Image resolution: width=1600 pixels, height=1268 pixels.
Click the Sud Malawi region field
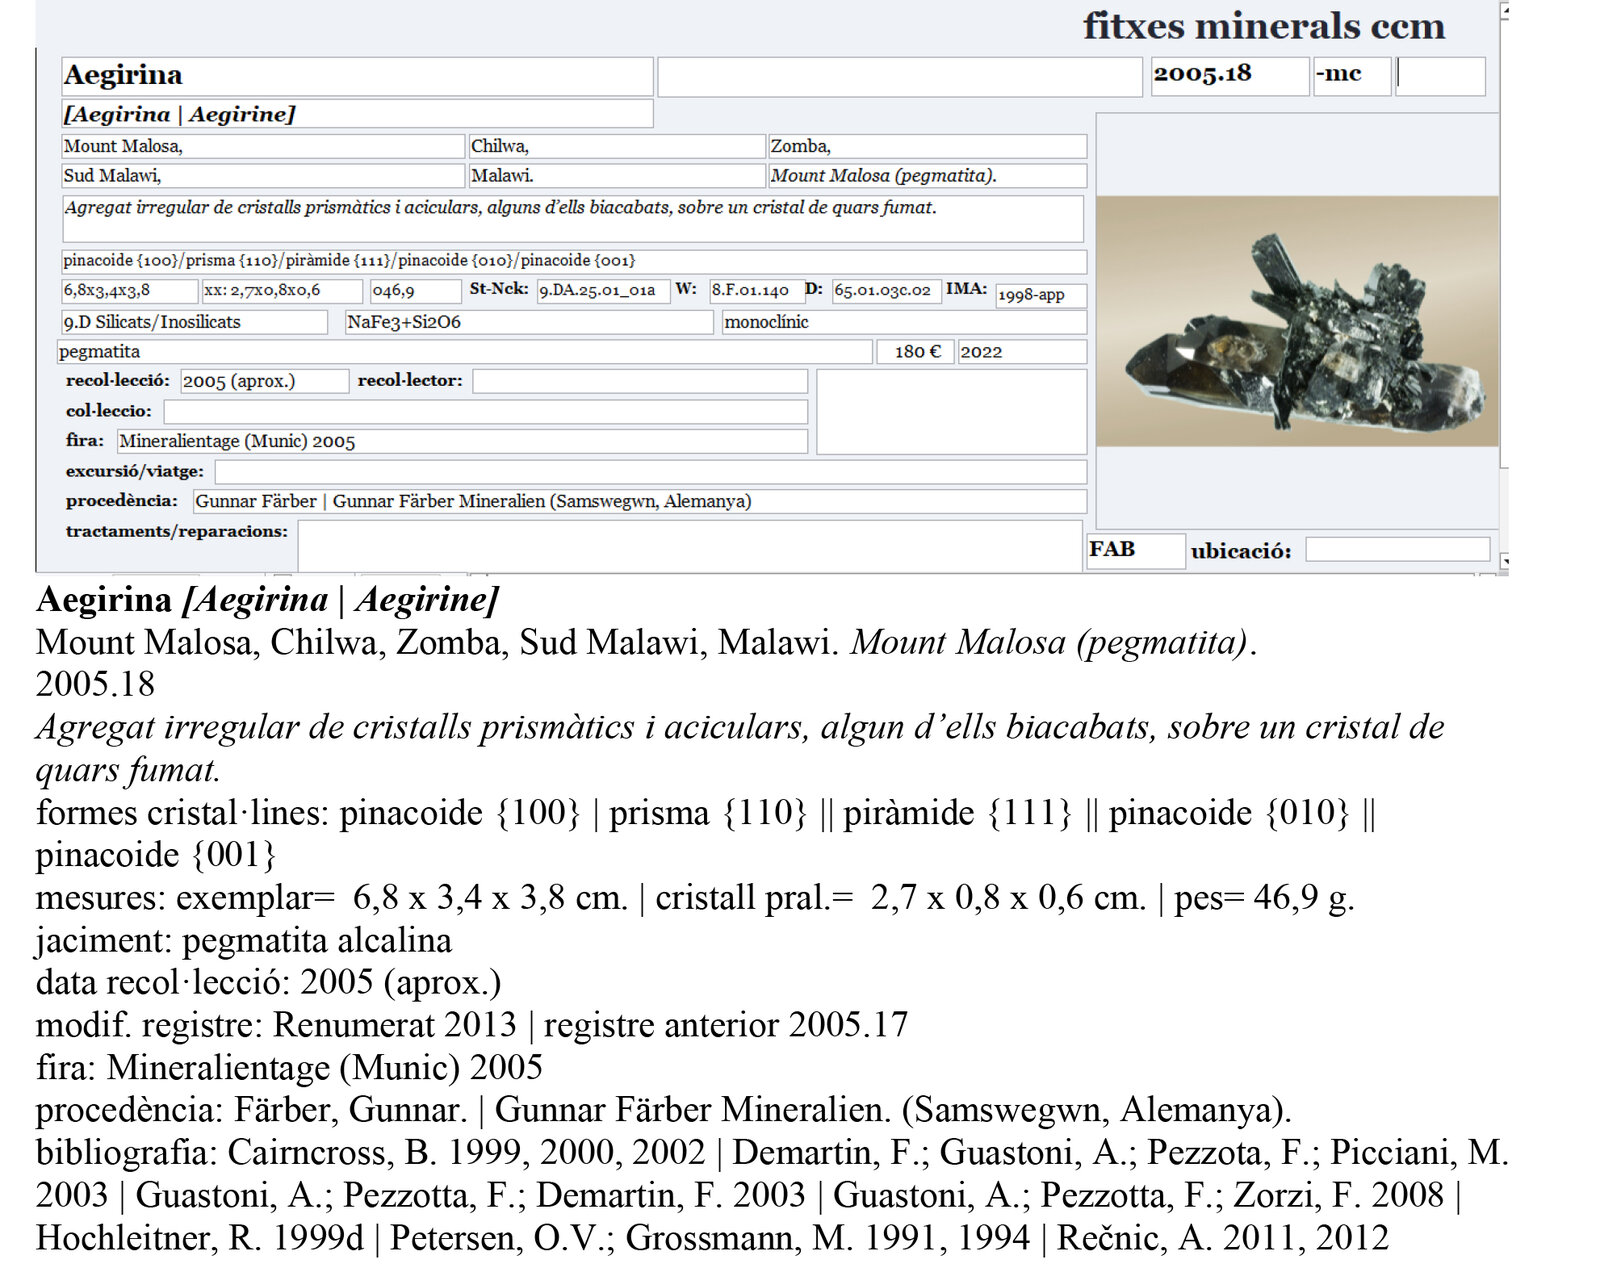click(x=263, y=176)
